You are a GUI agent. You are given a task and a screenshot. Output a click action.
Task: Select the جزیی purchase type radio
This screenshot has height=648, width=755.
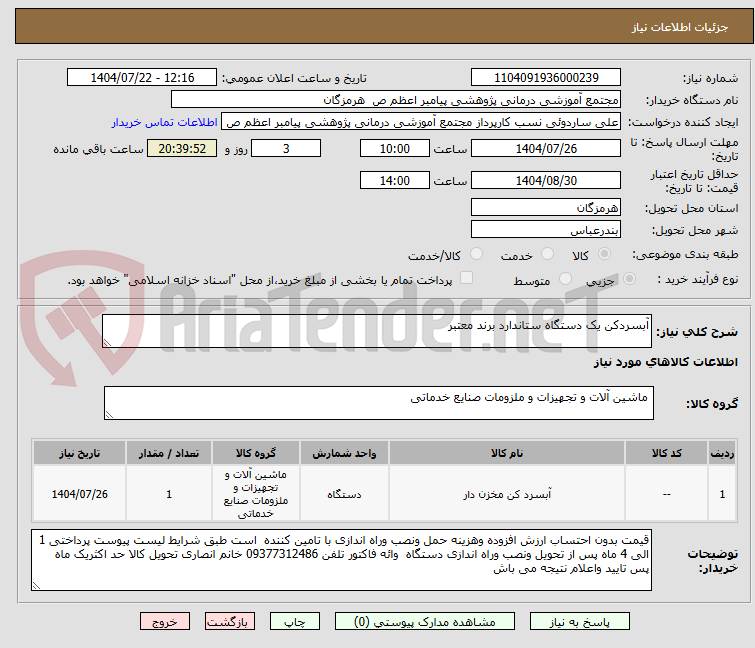coord(629,279)
